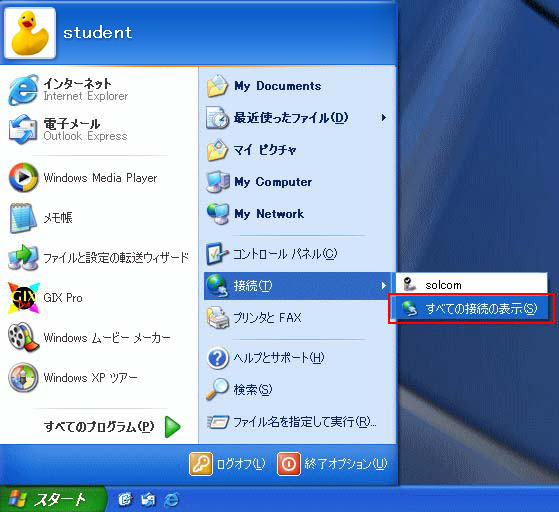
Task: Start the Windows XP ツアー icon
Action: (x=23, y=377)
